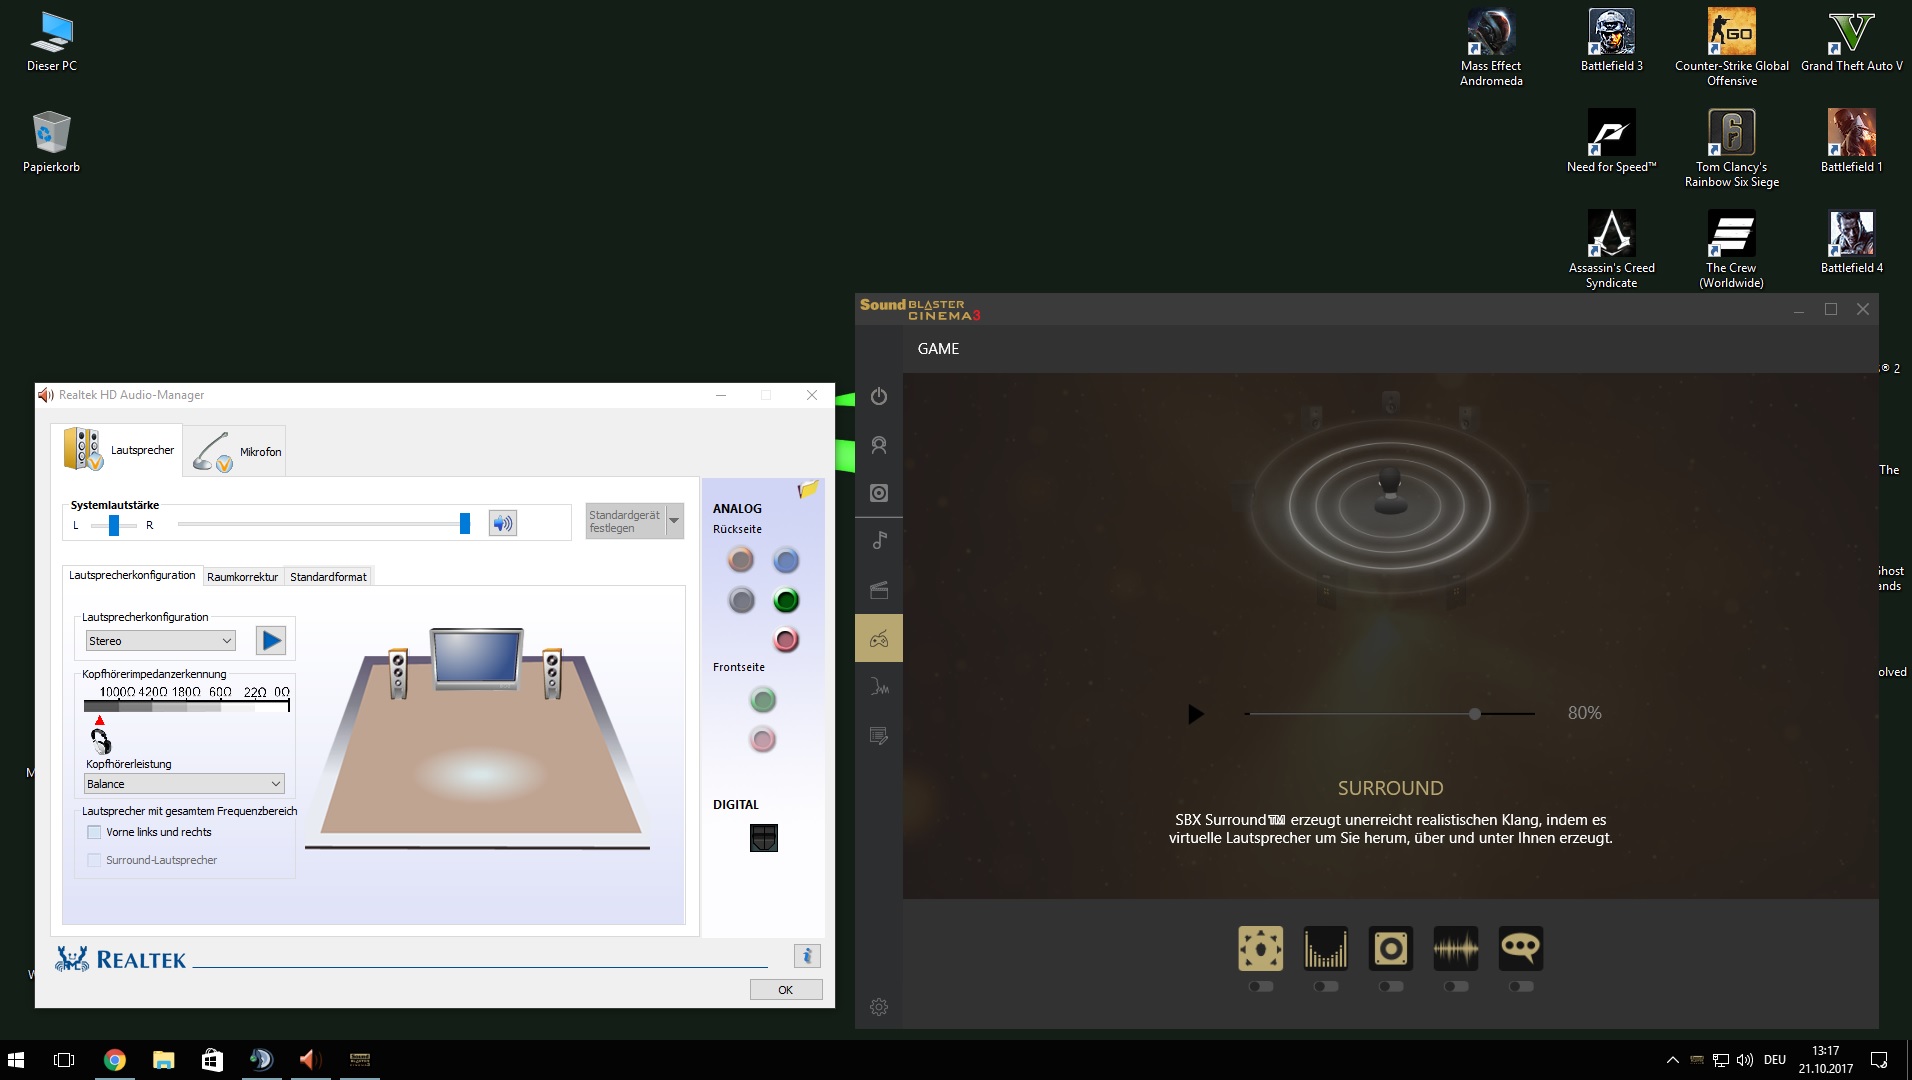Open the Stereo speaker configuration dropdown
The width and height of the screenshot is (1912, 1080).
161,641
